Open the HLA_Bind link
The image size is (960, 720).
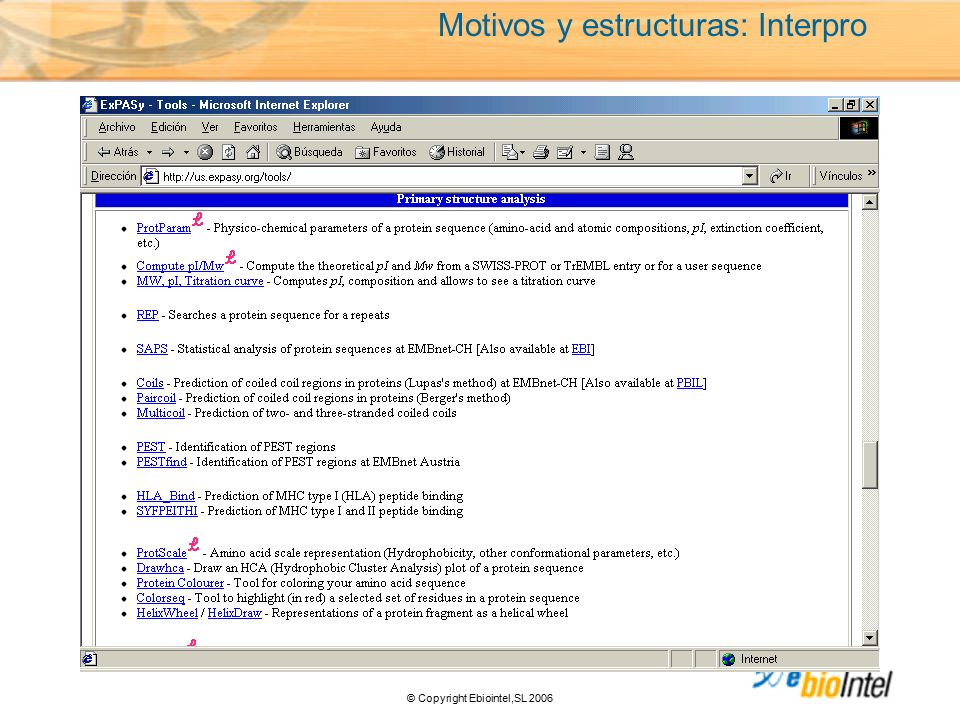click(165, 496)
